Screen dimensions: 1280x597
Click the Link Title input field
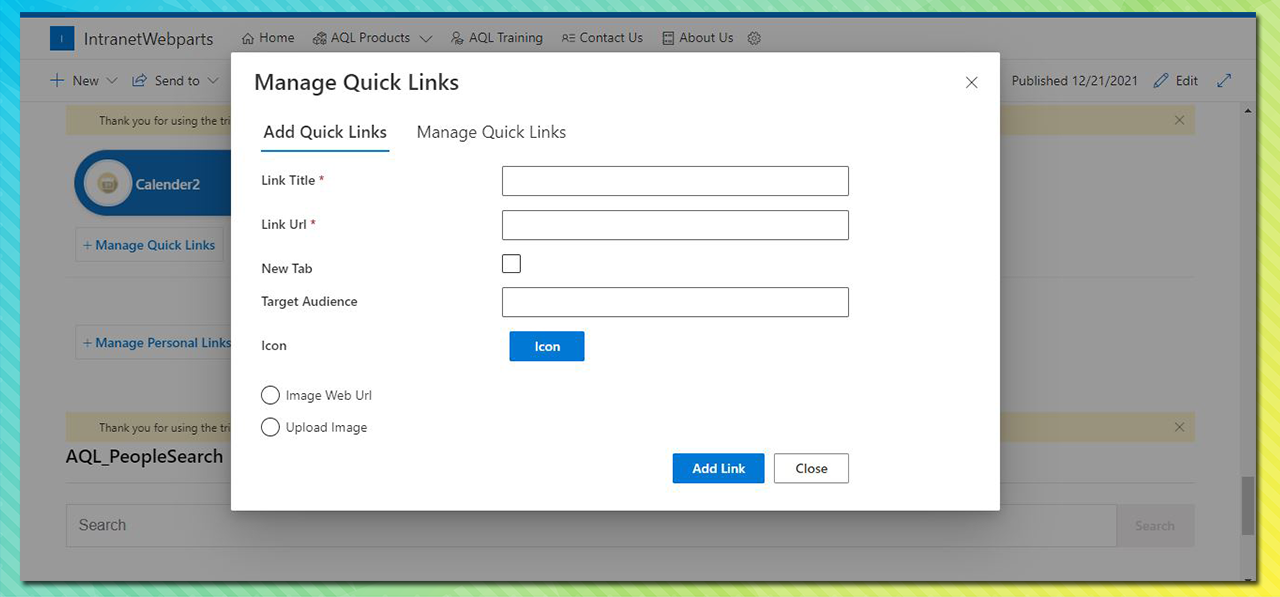click(x=675, y=181)
